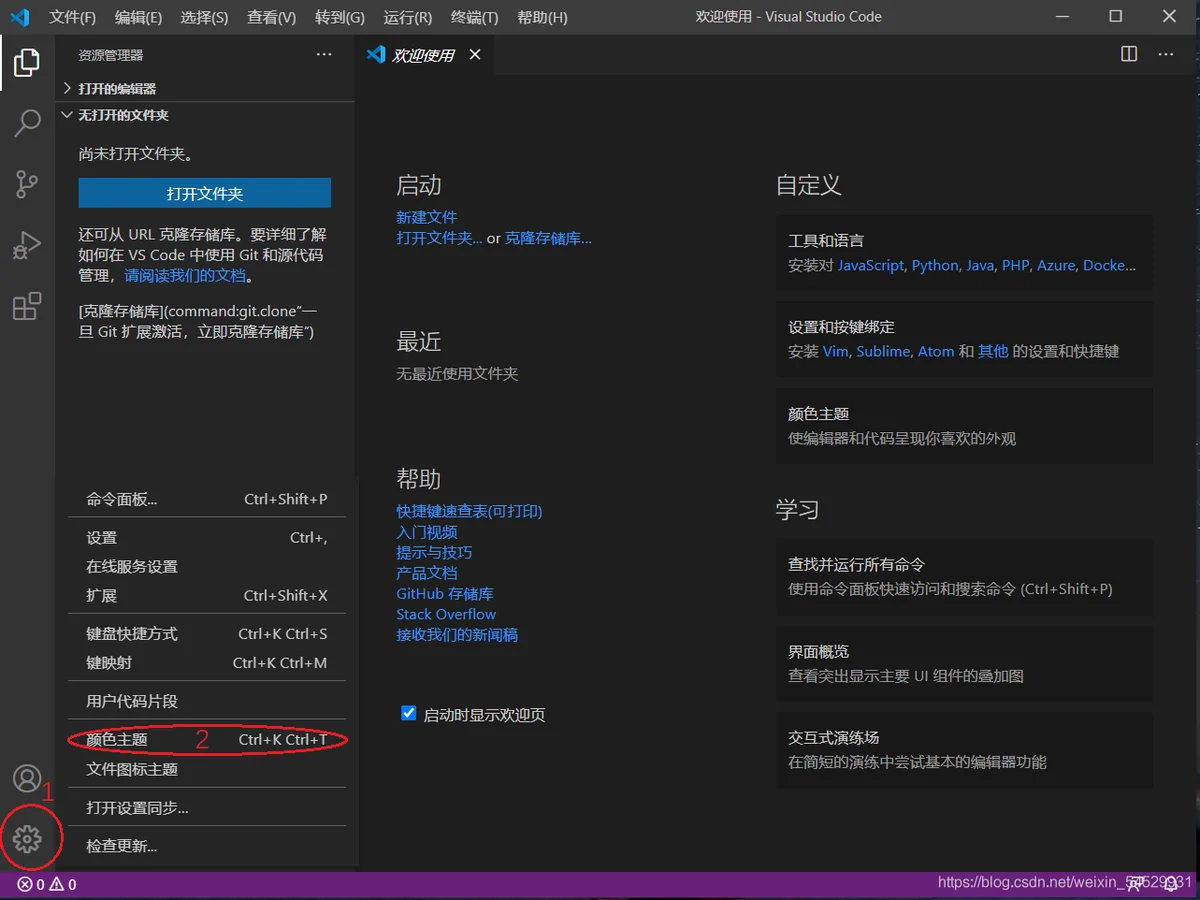Choose 颜色主题 from the gear menu

click(207, 740)
